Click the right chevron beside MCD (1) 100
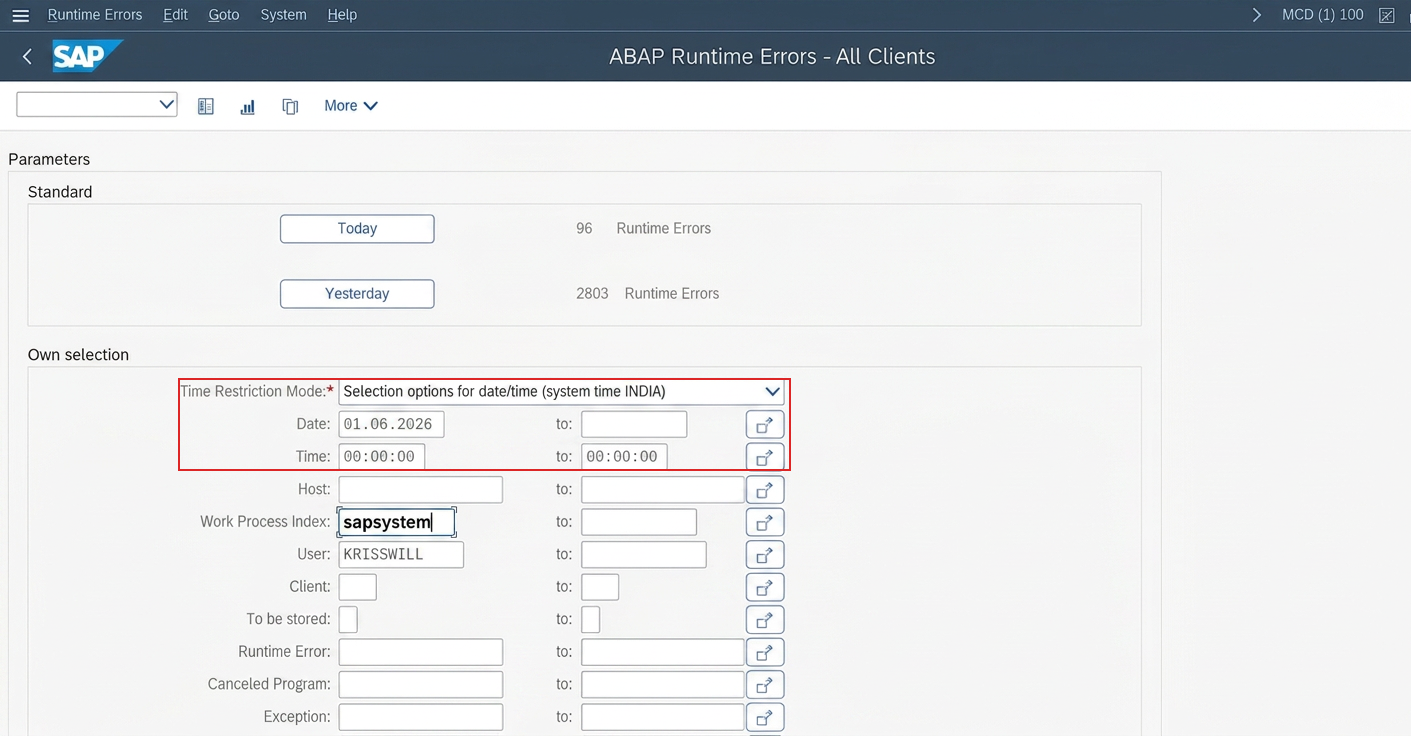The height and width of the screenshot is (736, 1411). click(1257, 15)
